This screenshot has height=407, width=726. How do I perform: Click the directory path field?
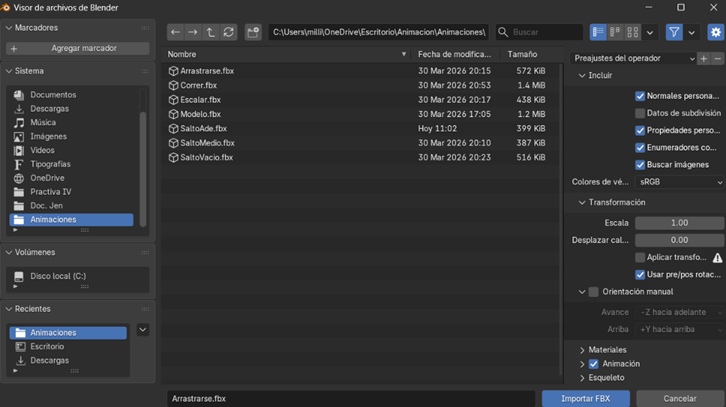click(379, 32)
